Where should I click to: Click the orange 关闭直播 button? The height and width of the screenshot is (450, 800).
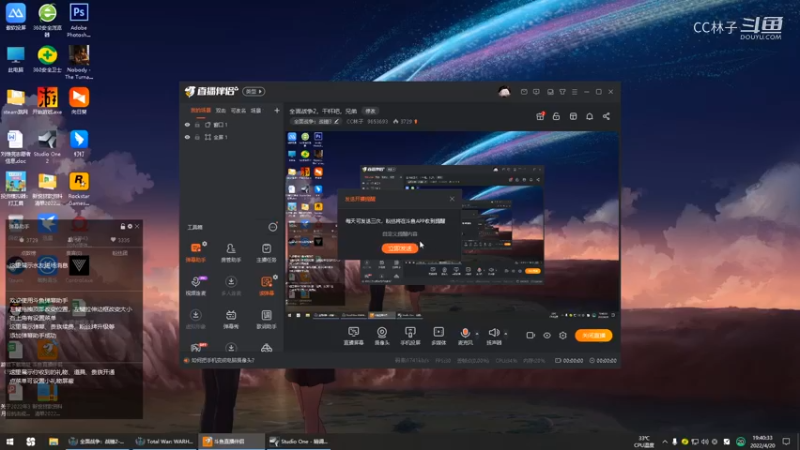[x=593, y=335]
